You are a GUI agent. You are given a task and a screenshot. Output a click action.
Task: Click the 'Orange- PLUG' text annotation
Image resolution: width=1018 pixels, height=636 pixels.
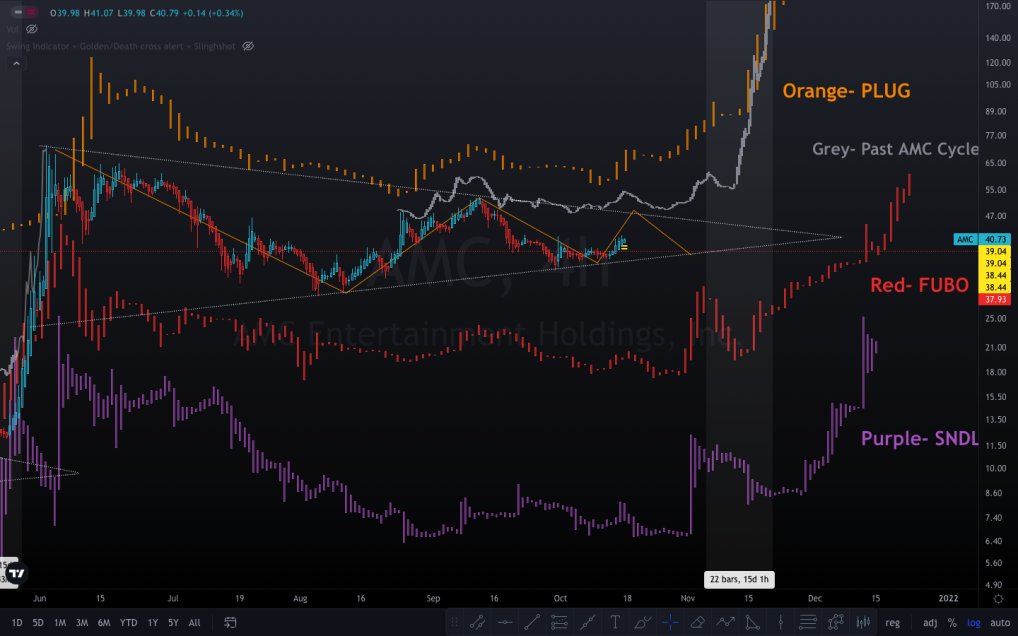tap(846, 91)
